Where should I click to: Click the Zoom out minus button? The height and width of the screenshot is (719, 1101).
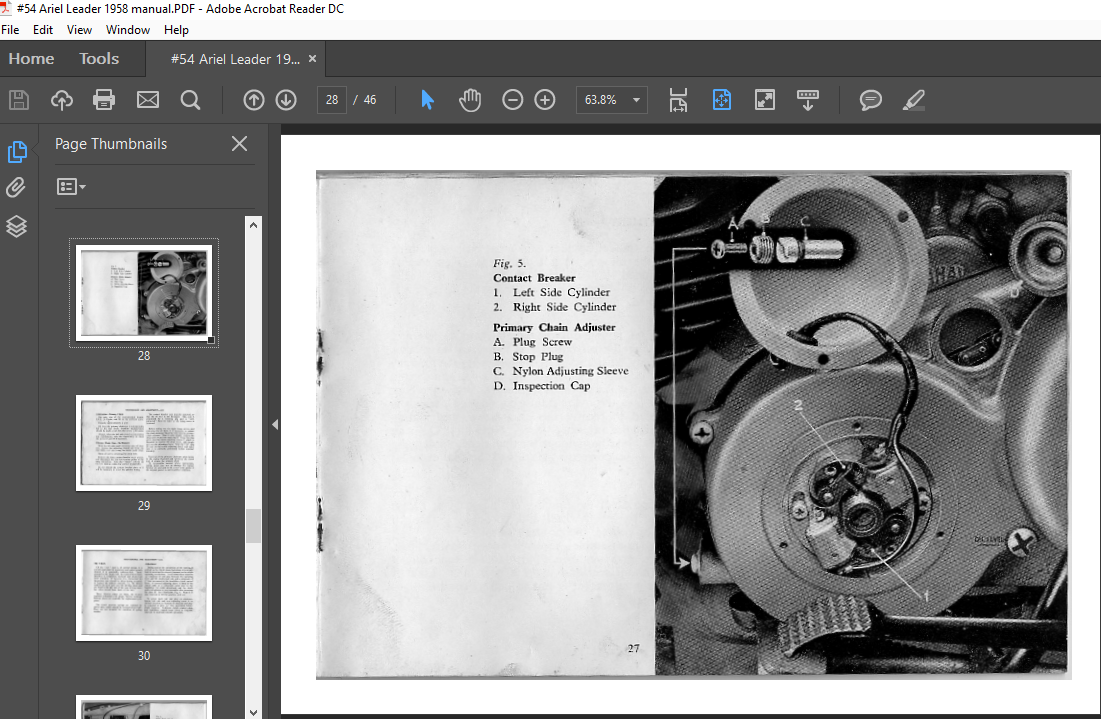(513, 100)
